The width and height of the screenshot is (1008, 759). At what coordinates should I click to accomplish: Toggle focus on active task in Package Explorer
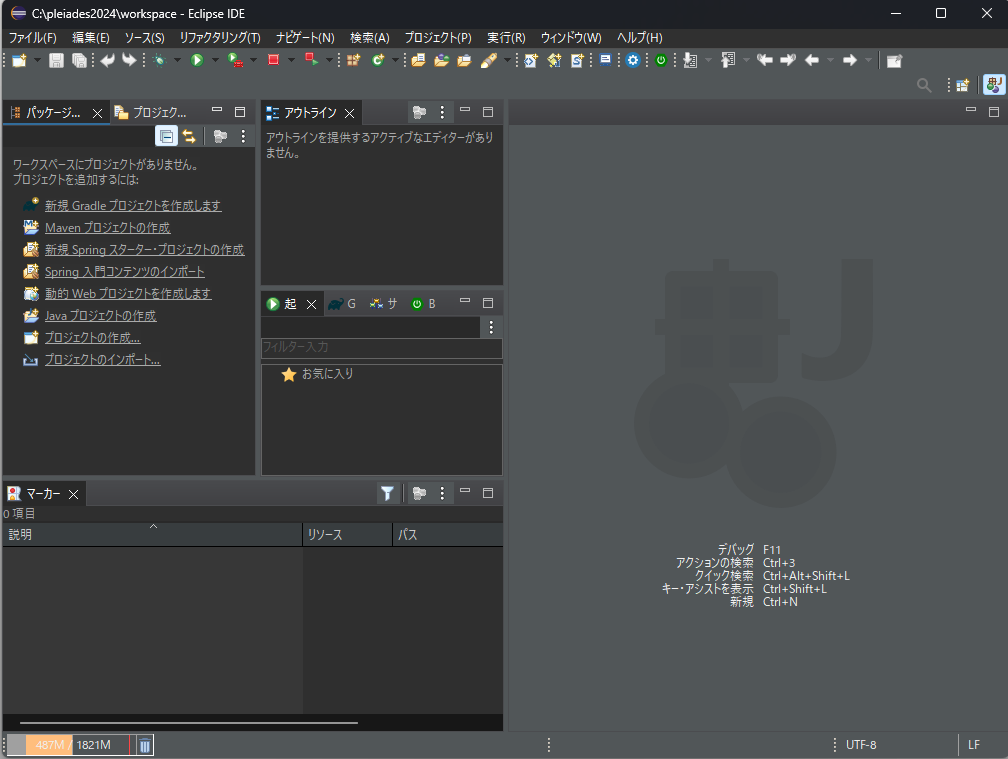pyautogui.click(x=220, y=136)
